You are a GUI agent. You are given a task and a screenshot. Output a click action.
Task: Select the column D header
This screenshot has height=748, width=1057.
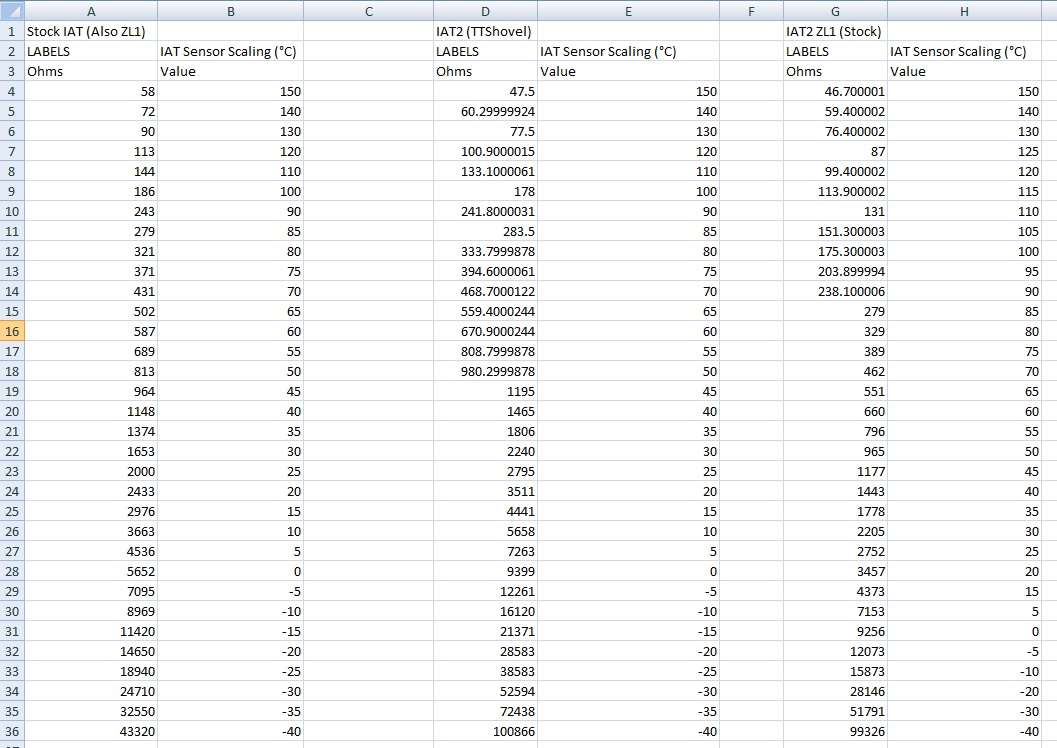(x=485, y=11)
